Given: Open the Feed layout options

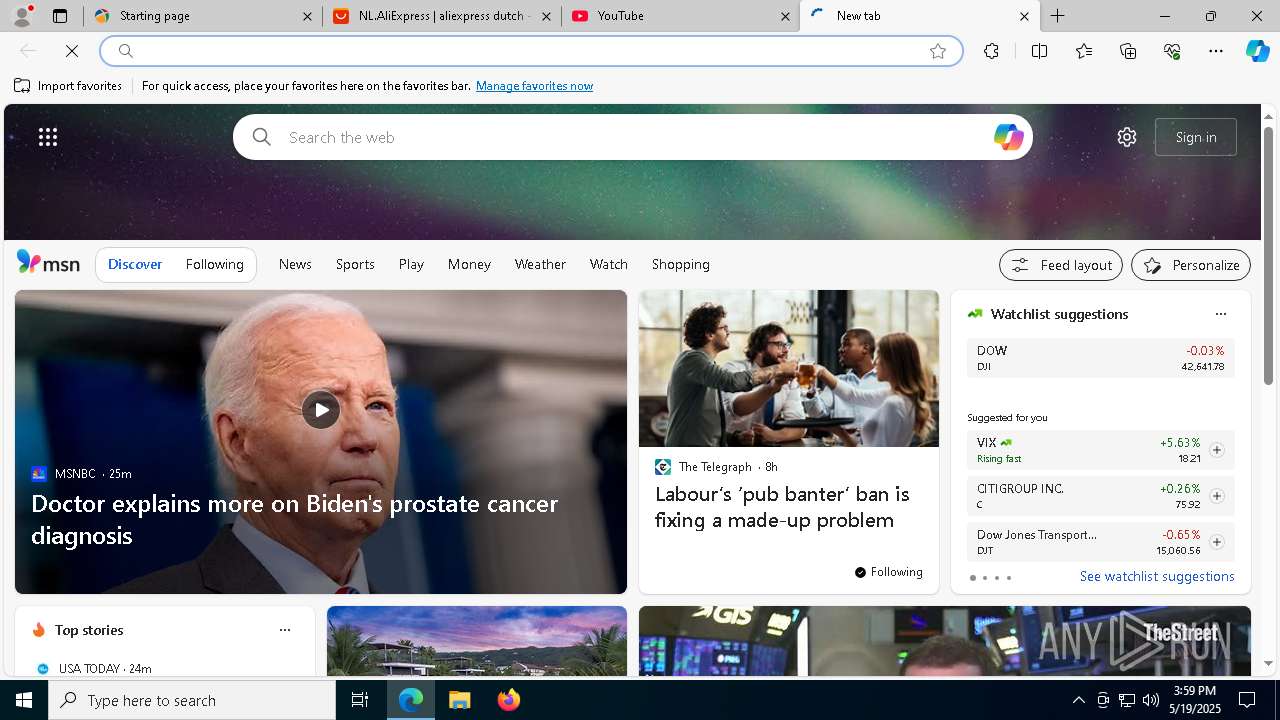Looking at the screenshot, I should (1060, 265).
